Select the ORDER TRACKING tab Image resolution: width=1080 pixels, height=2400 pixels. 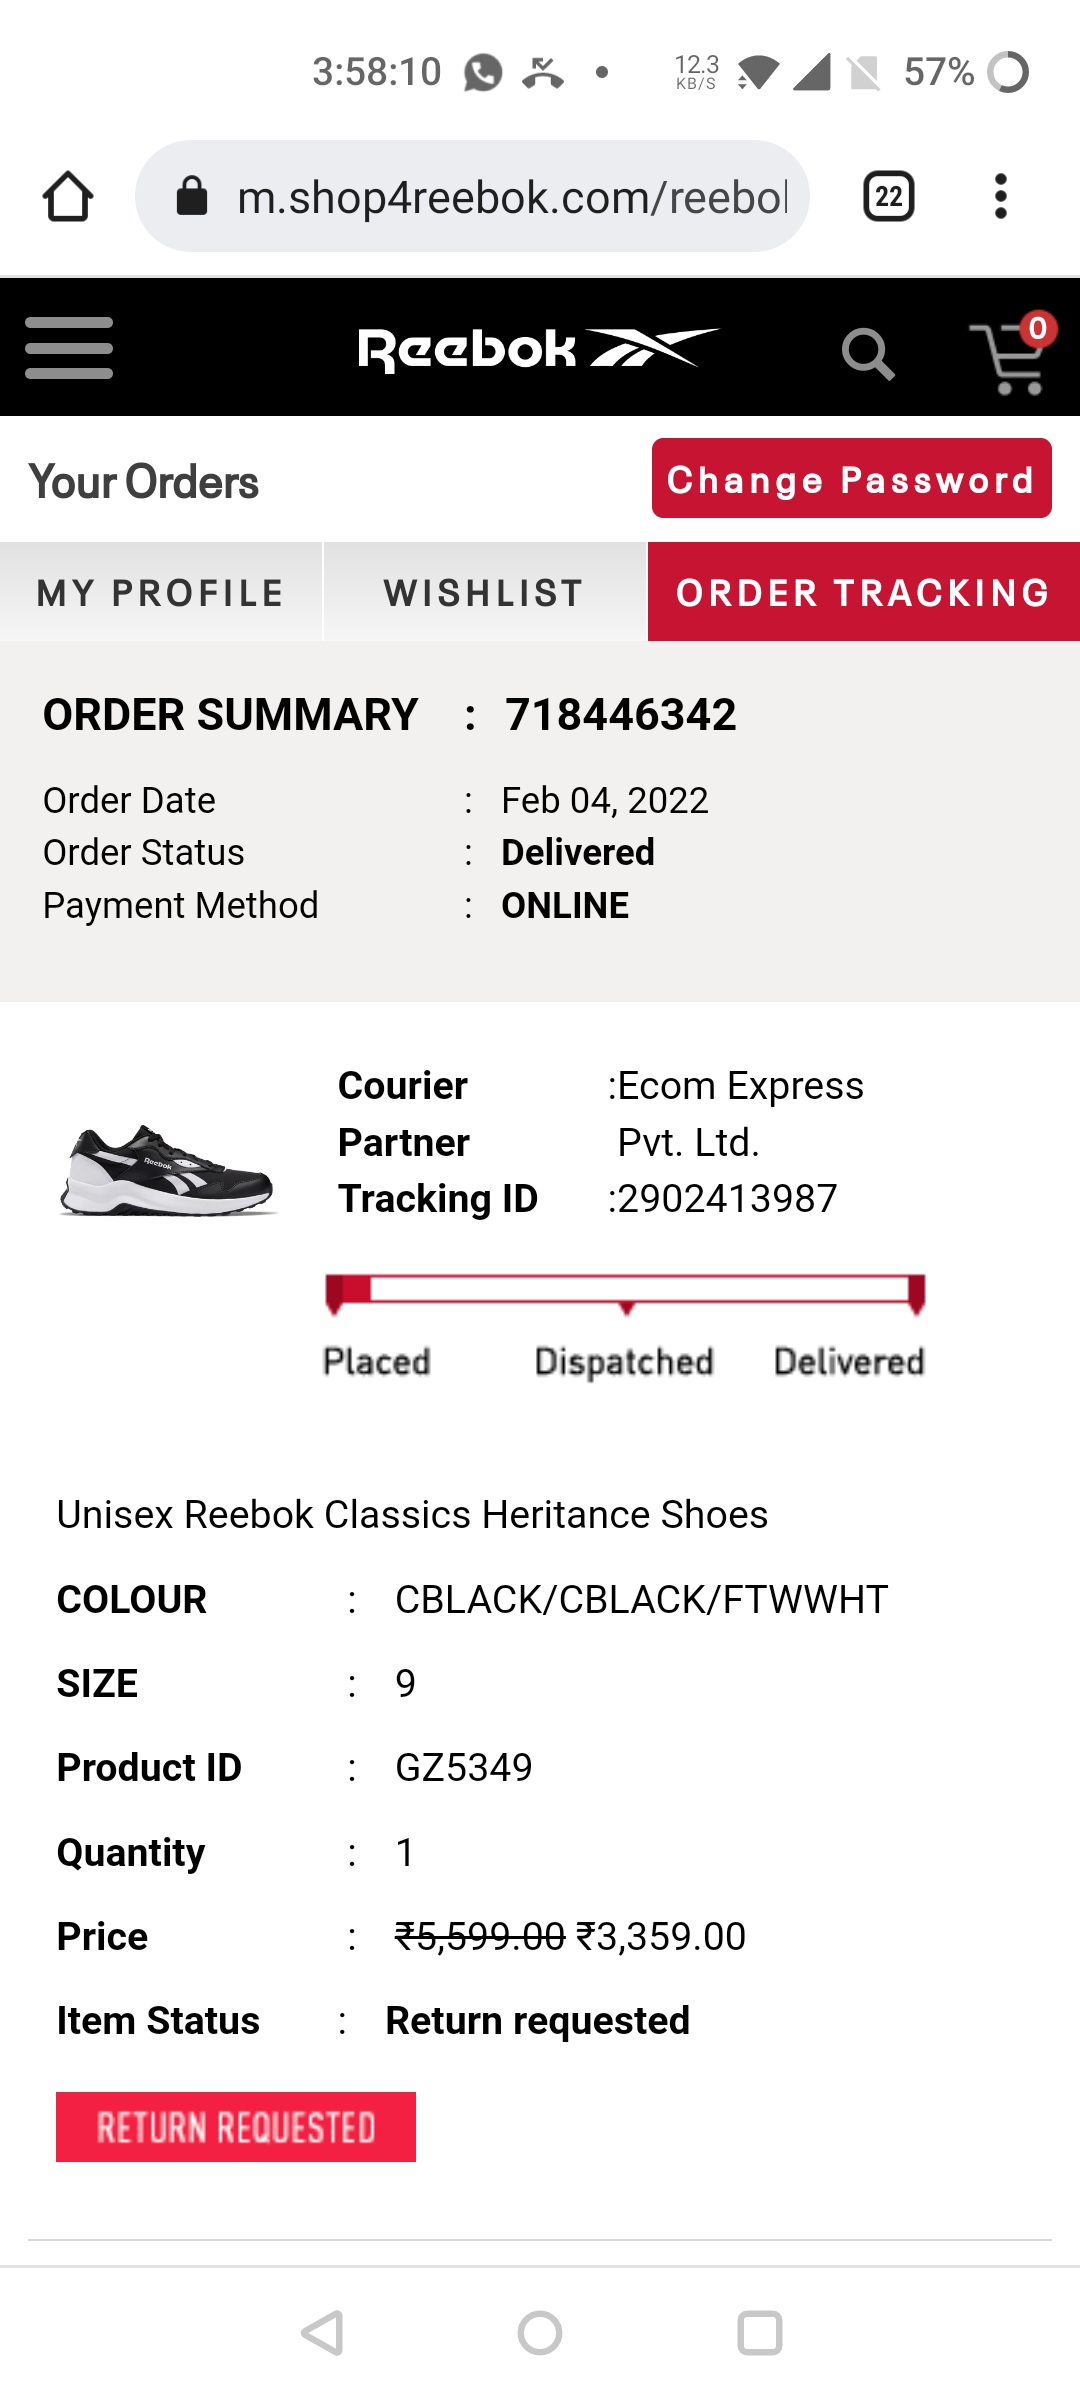(862, 592)
